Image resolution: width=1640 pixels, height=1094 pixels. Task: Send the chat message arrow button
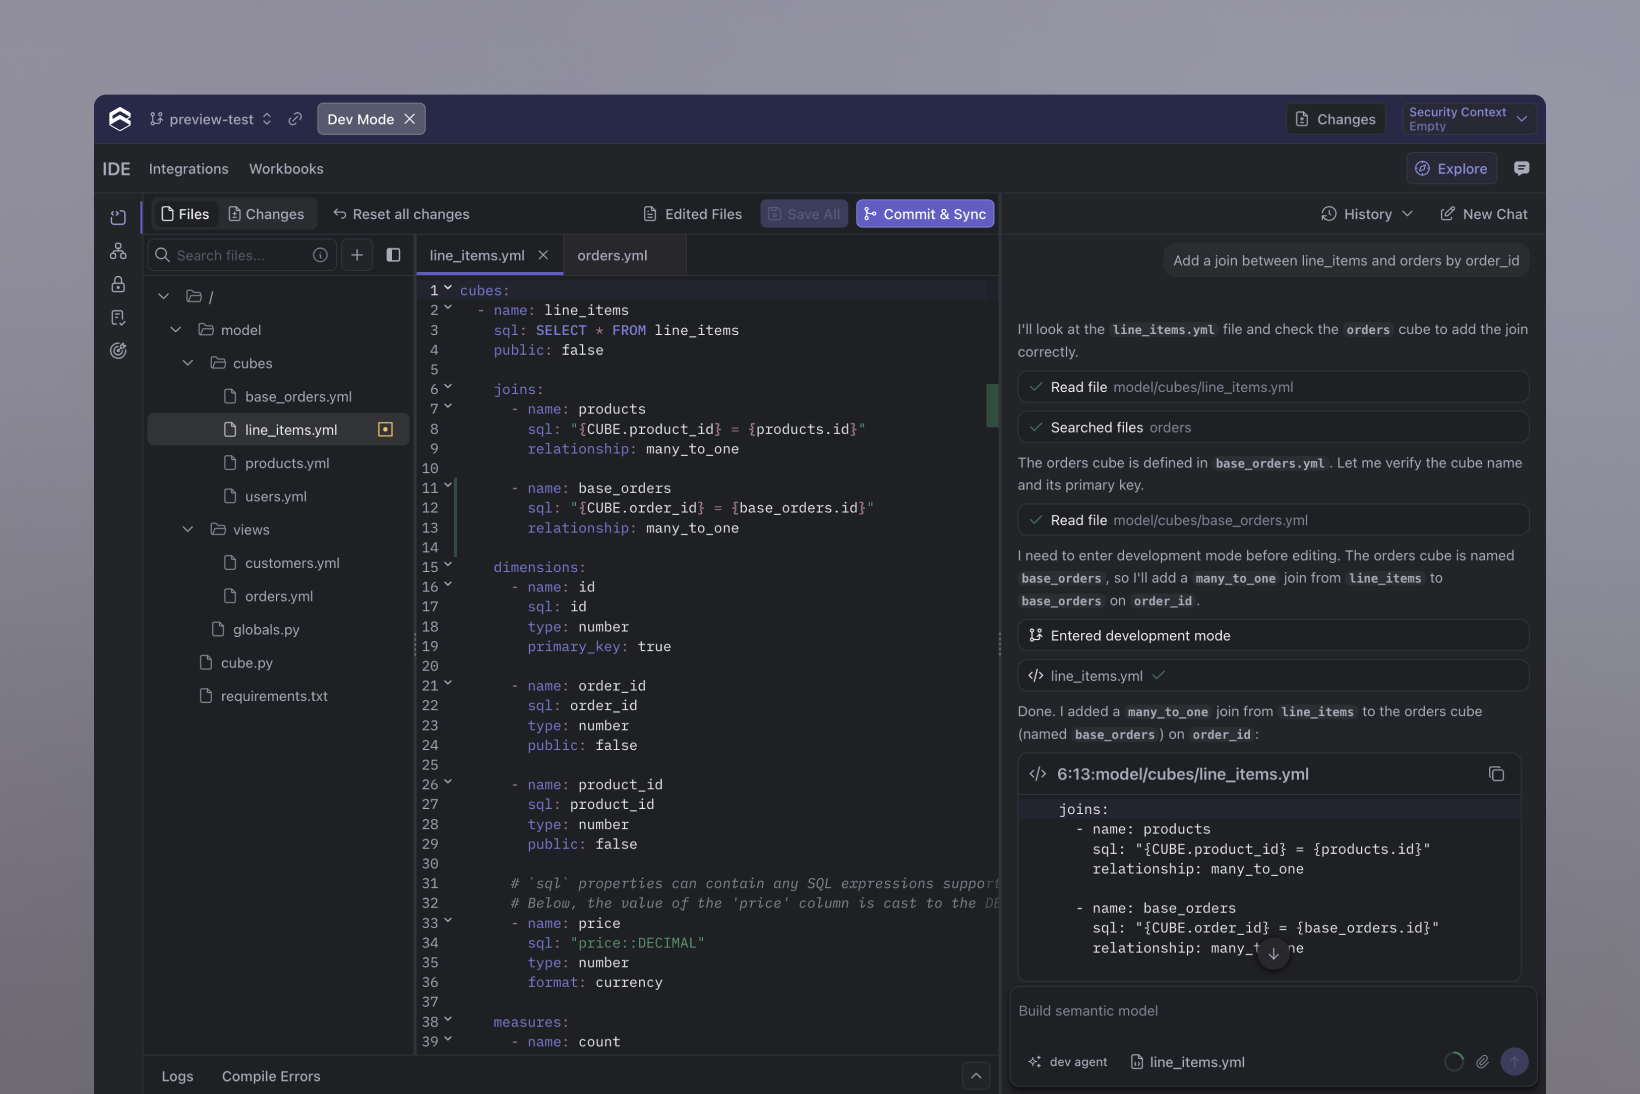point(1514,1061)
